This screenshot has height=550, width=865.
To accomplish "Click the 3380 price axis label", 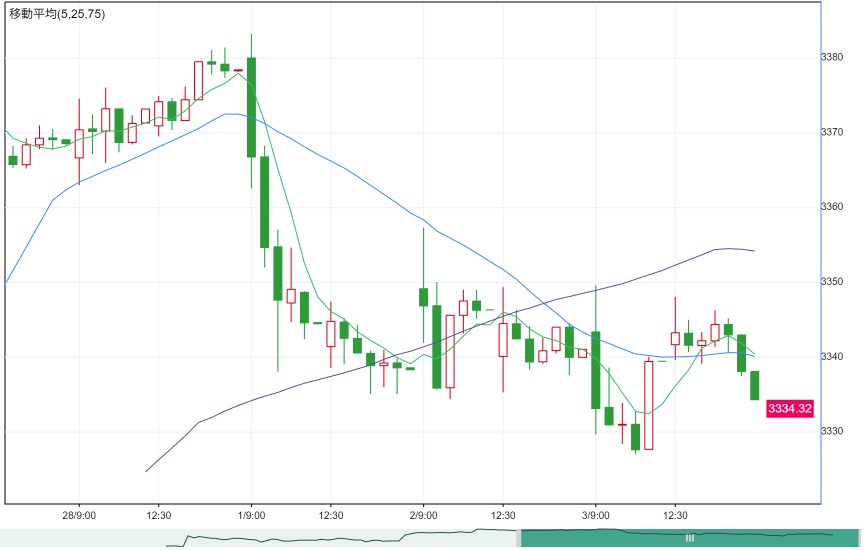I will tap(832, 57).
